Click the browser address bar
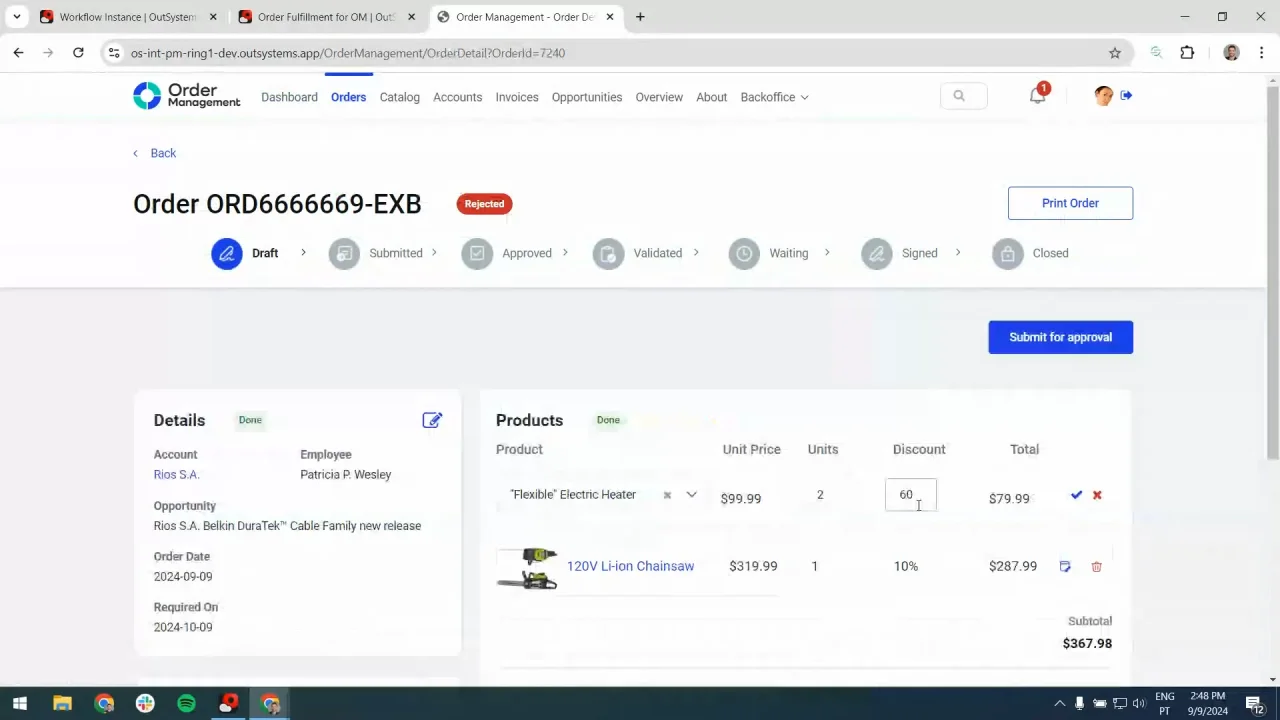1280x720 pixels. pyautogui.click(x=610, y=53)
